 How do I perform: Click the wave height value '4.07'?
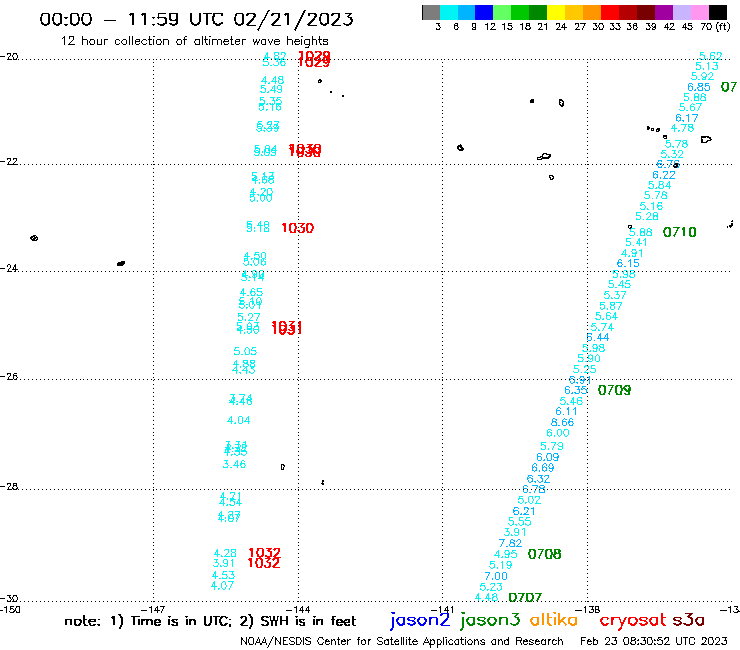pos(222,586)
